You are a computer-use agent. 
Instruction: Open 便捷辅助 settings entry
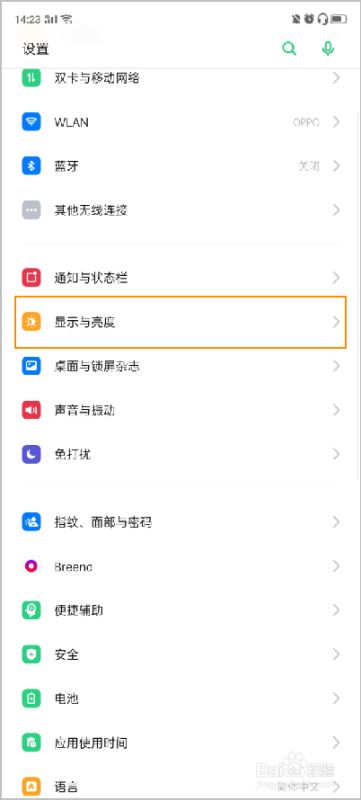coord(180,610)
